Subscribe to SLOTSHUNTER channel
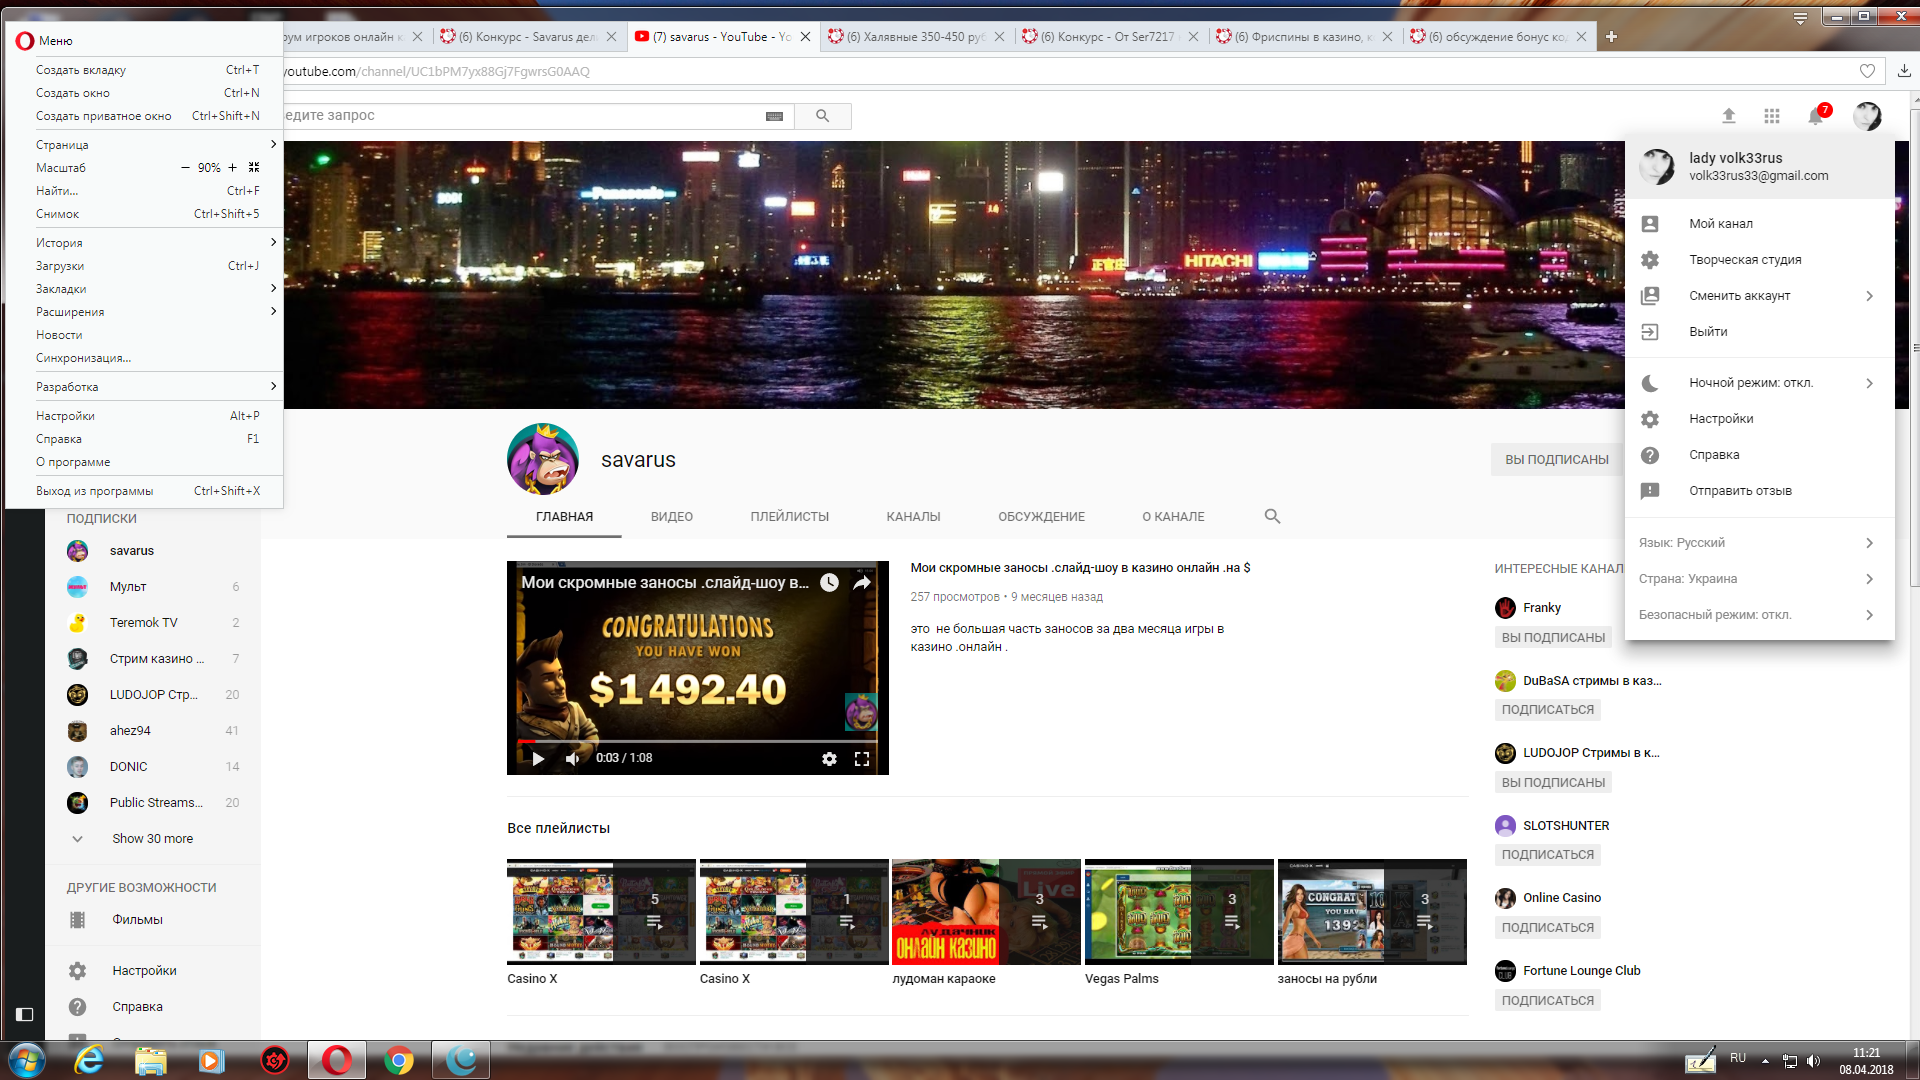 click(1547, 855)
